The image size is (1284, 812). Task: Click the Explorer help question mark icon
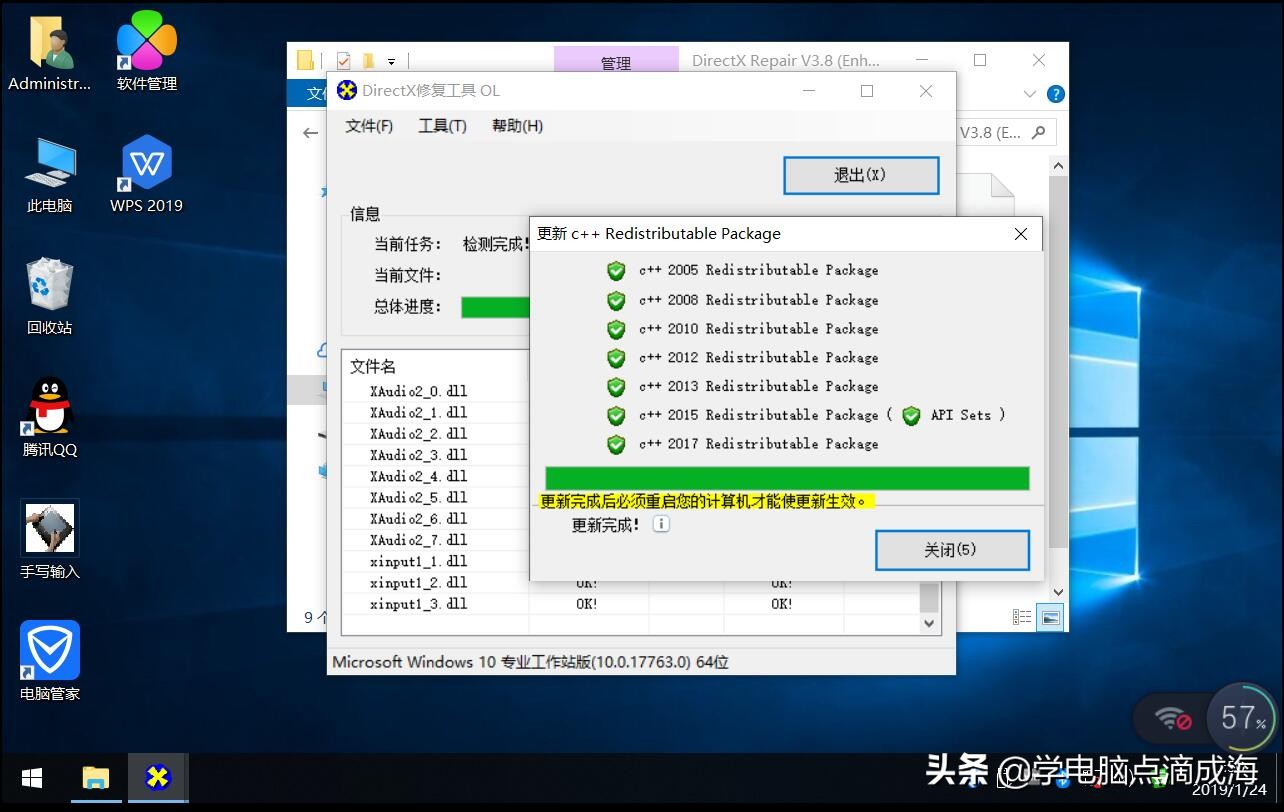point(1055,94)
